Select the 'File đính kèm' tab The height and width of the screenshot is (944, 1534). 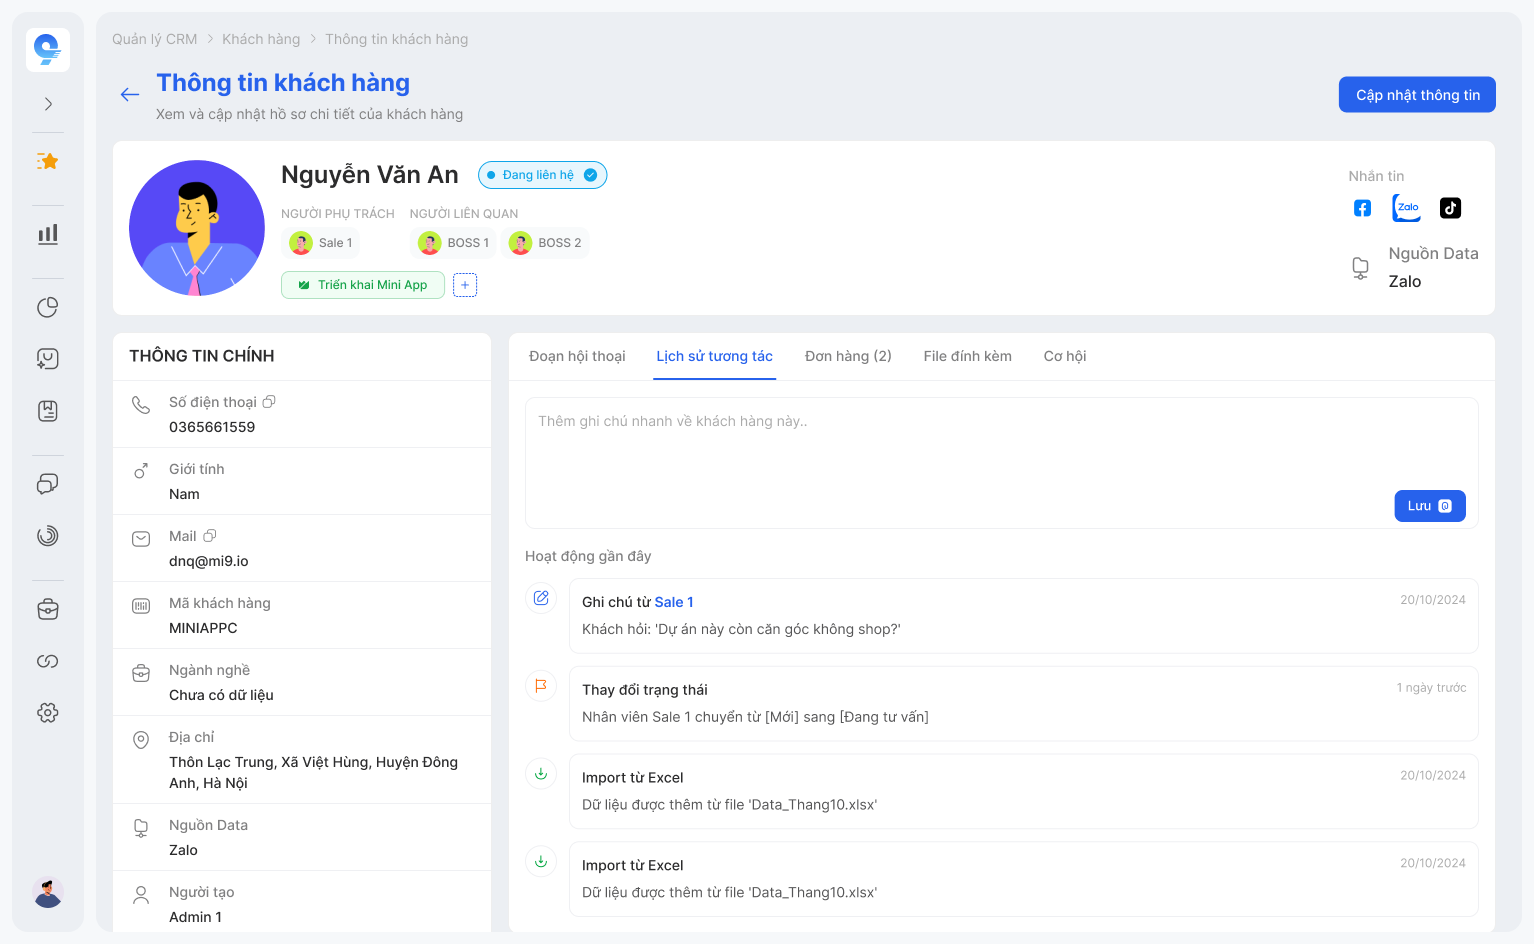point(967,357)
